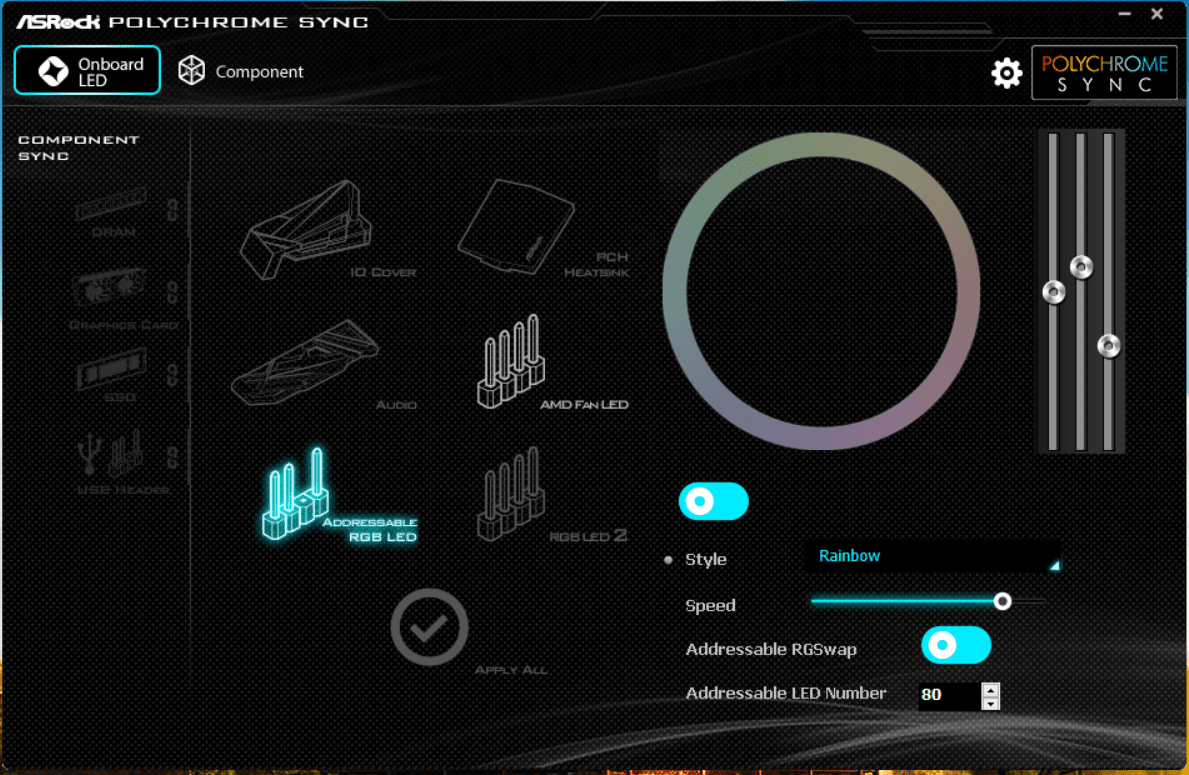Toggle the LED on/off switch below color wheel

(714, 501)
